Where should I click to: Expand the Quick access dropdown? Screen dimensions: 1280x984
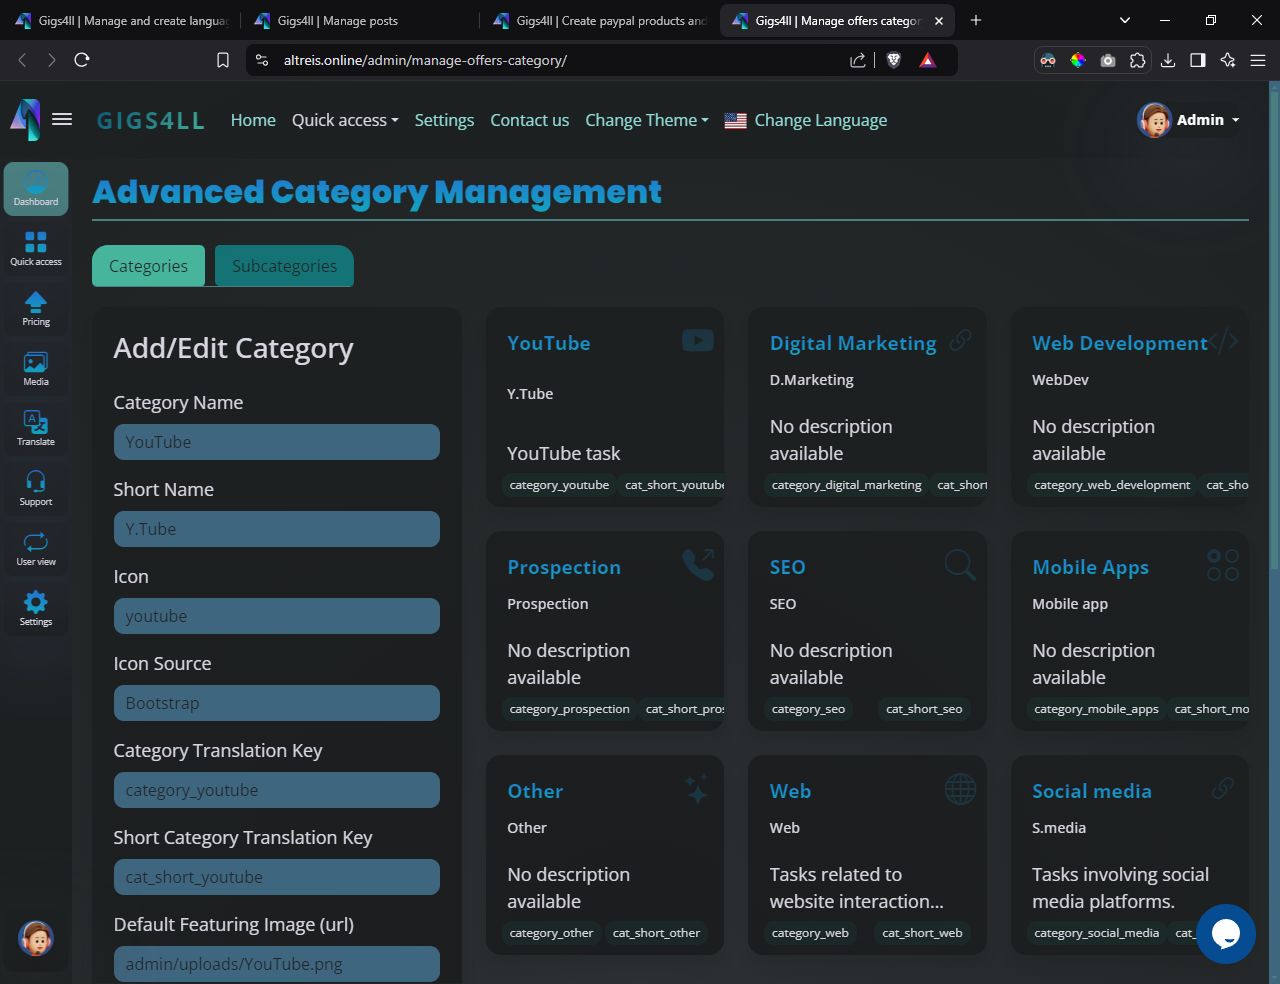344,120
